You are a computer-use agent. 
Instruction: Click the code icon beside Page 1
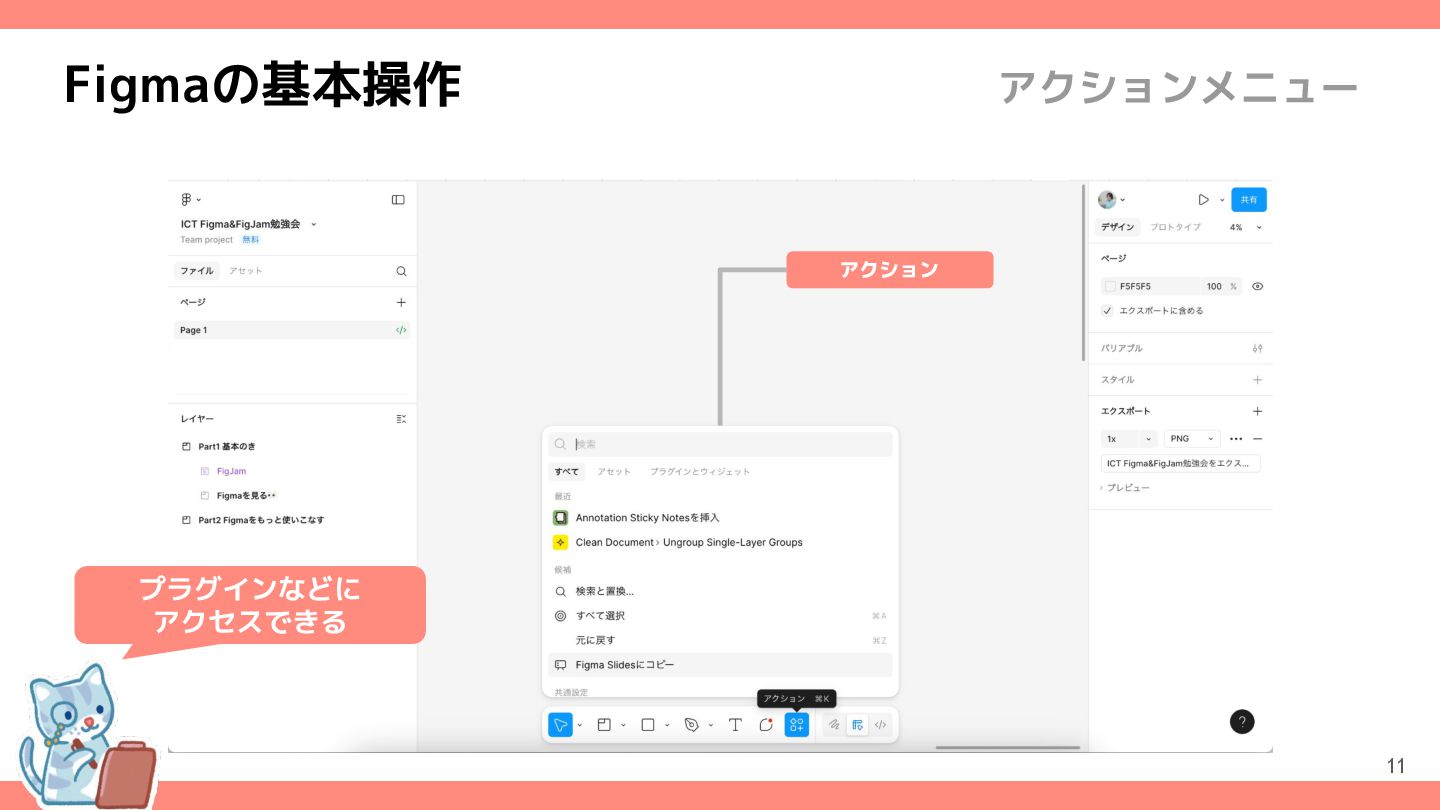coord(401,330)
